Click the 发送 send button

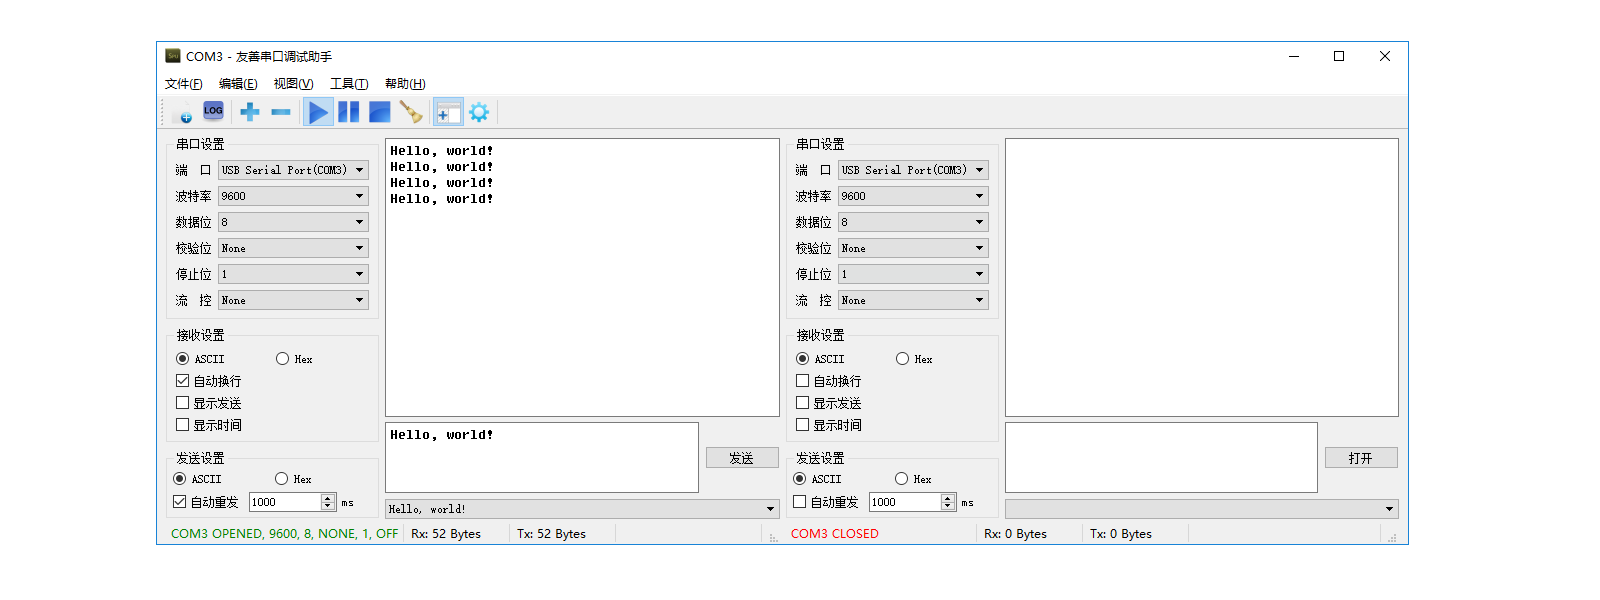click(741, 458)
